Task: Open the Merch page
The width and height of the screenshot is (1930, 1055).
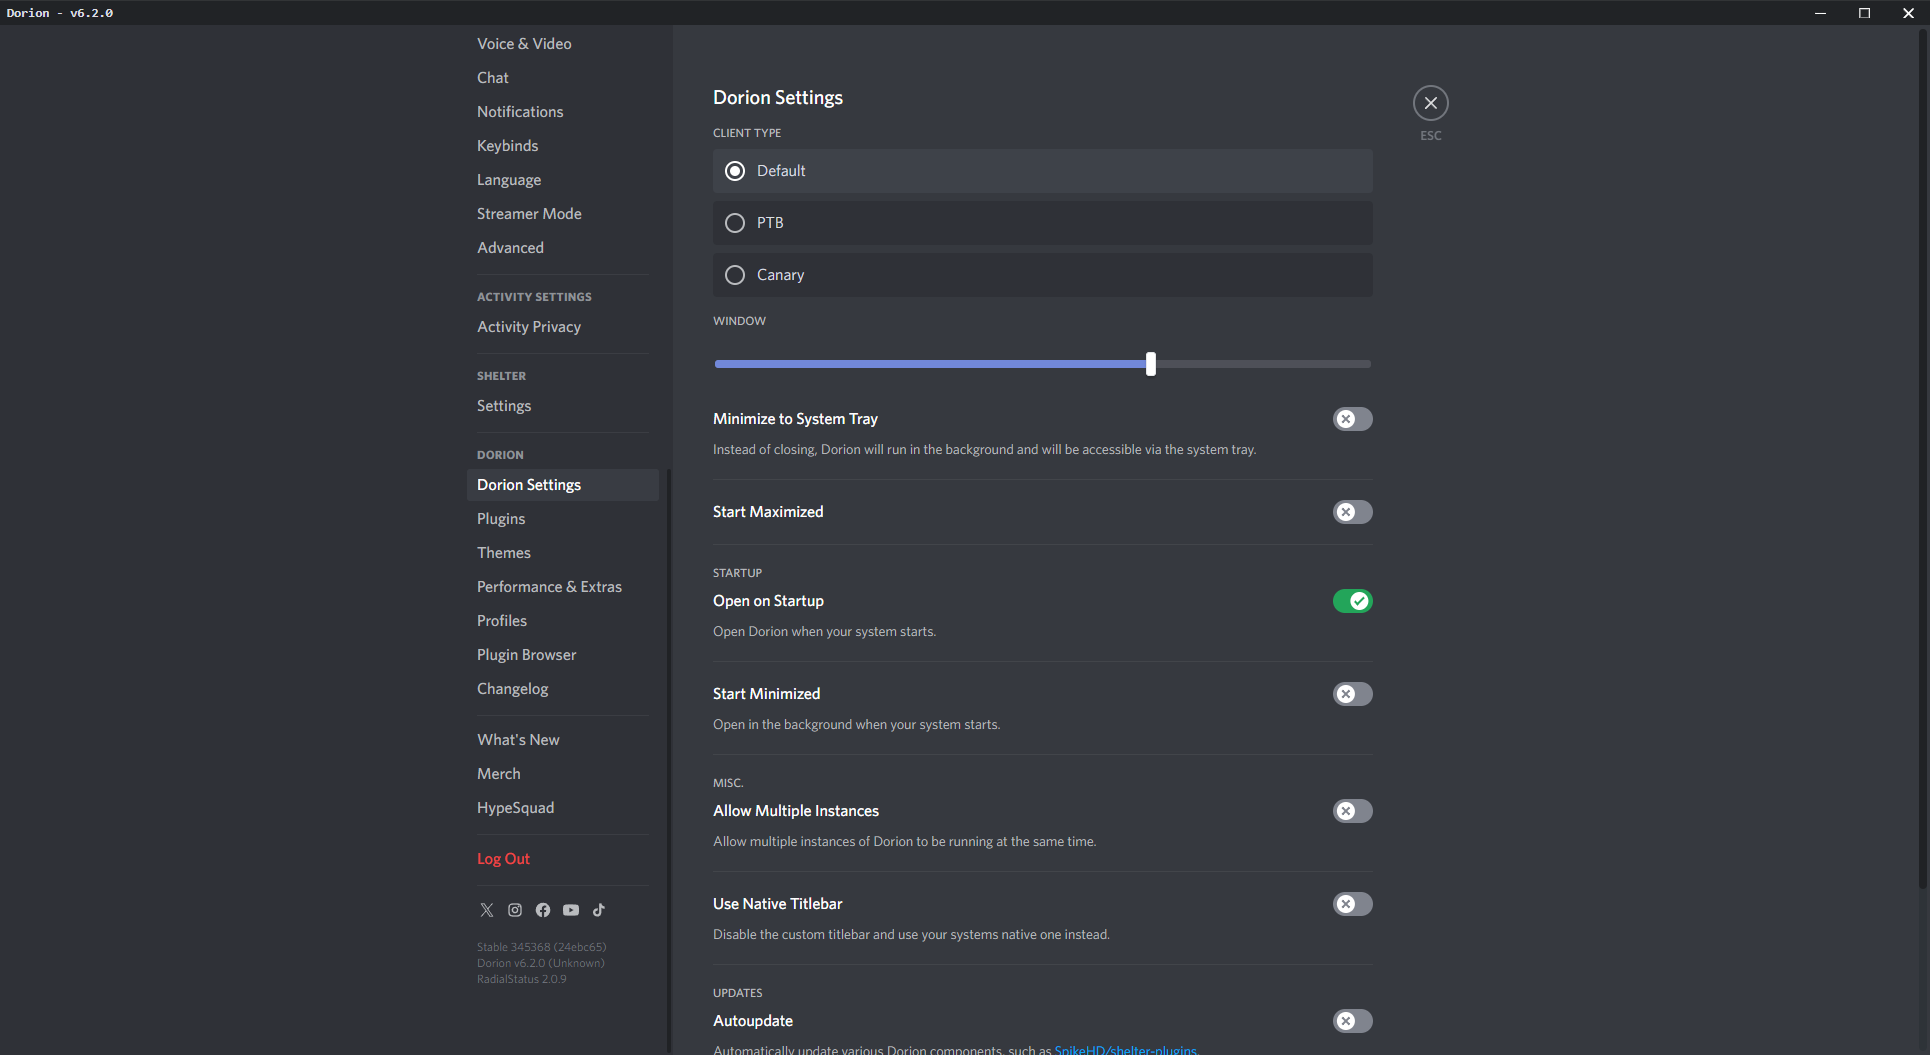Action: (562, 774)
